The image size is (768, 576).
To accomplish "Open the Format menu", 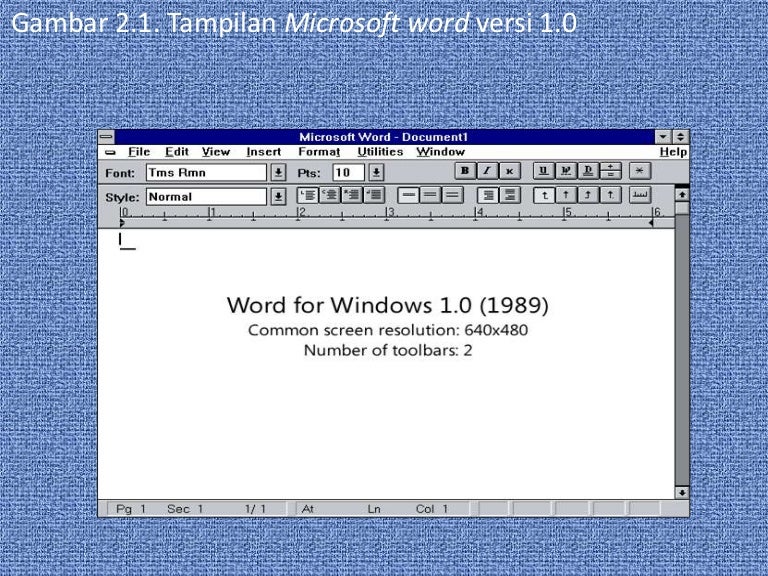I will [x=319, y=152].
